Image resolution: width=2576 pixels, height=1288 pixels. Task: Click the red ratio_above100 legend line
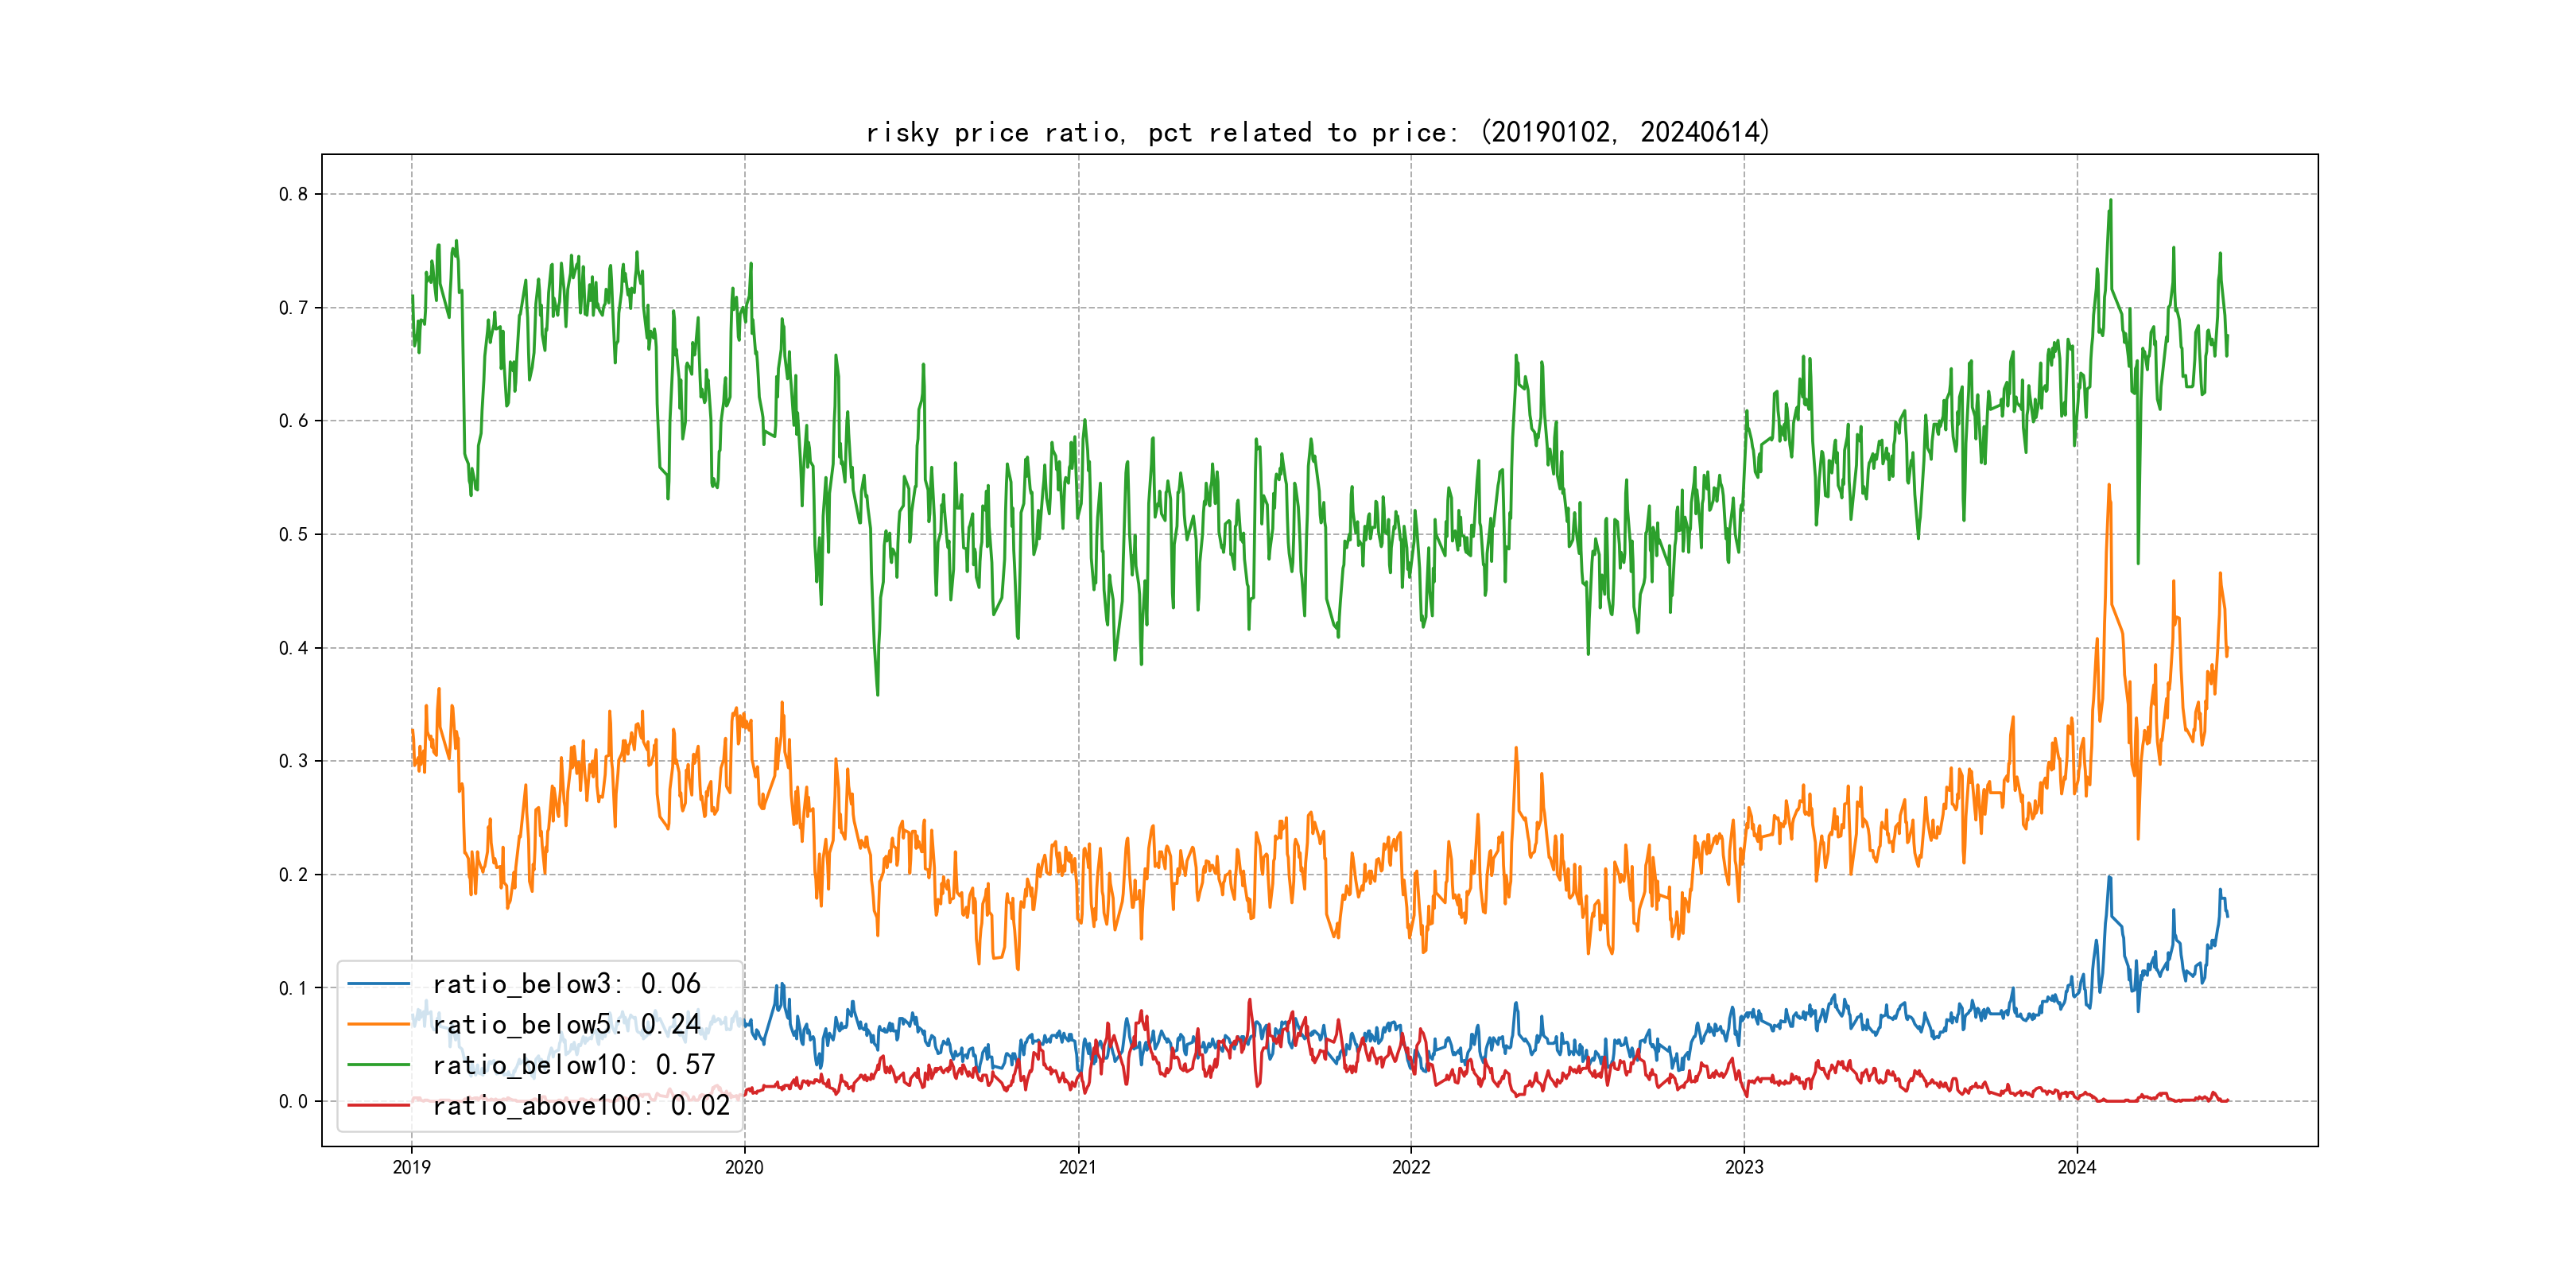click(378, 1105)
